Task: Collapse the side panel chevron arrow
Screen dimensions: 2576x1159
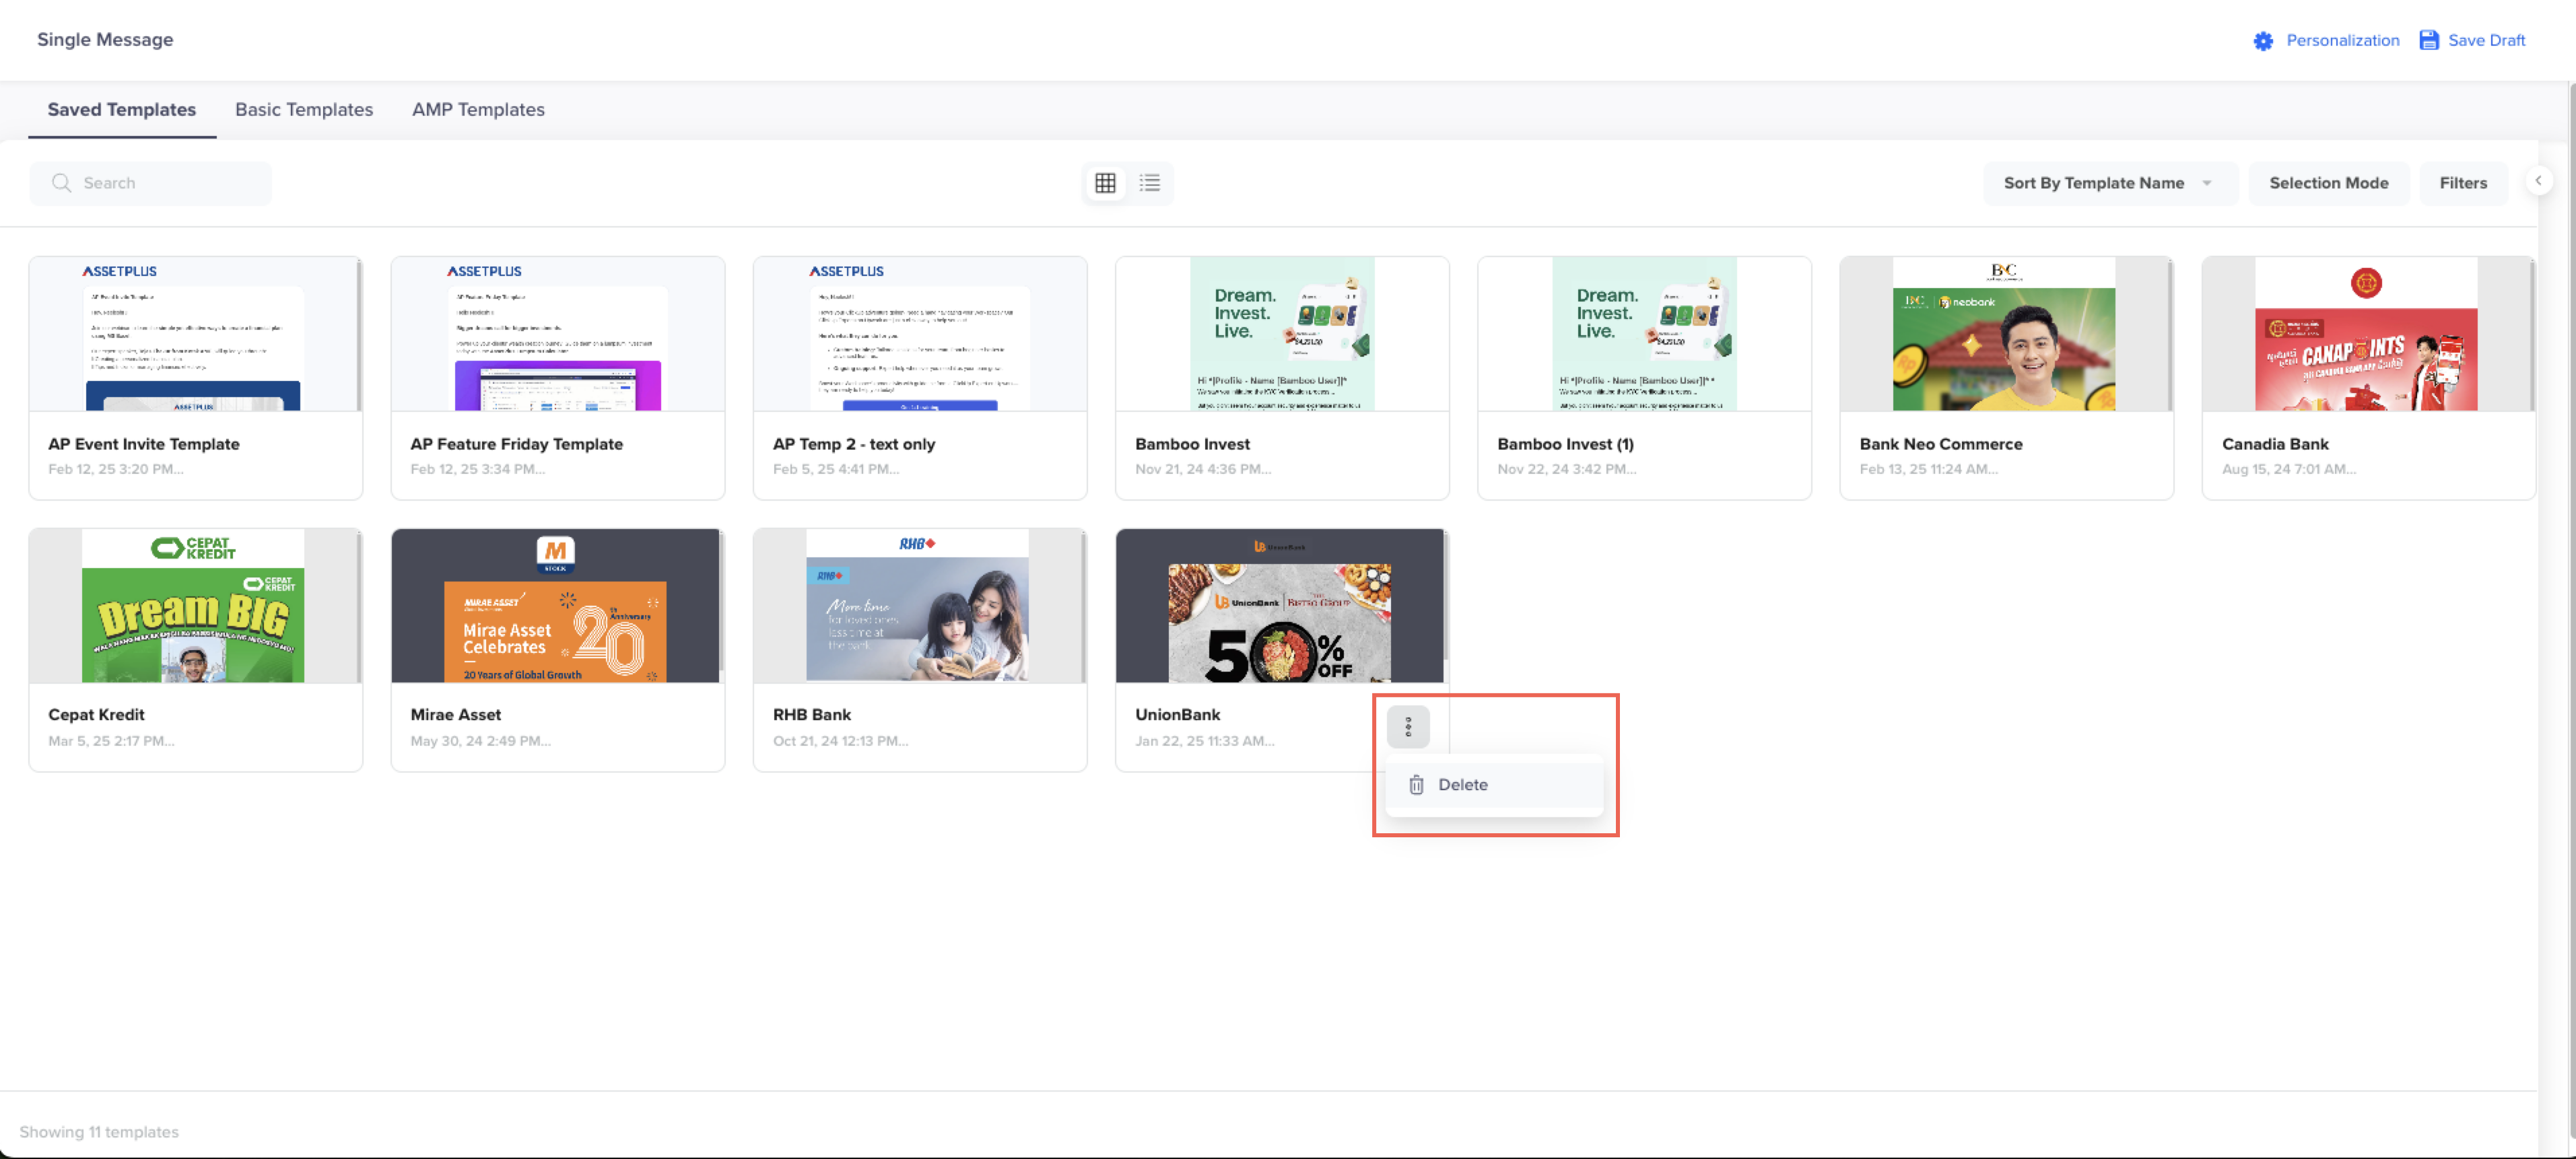Action: 2538,181
